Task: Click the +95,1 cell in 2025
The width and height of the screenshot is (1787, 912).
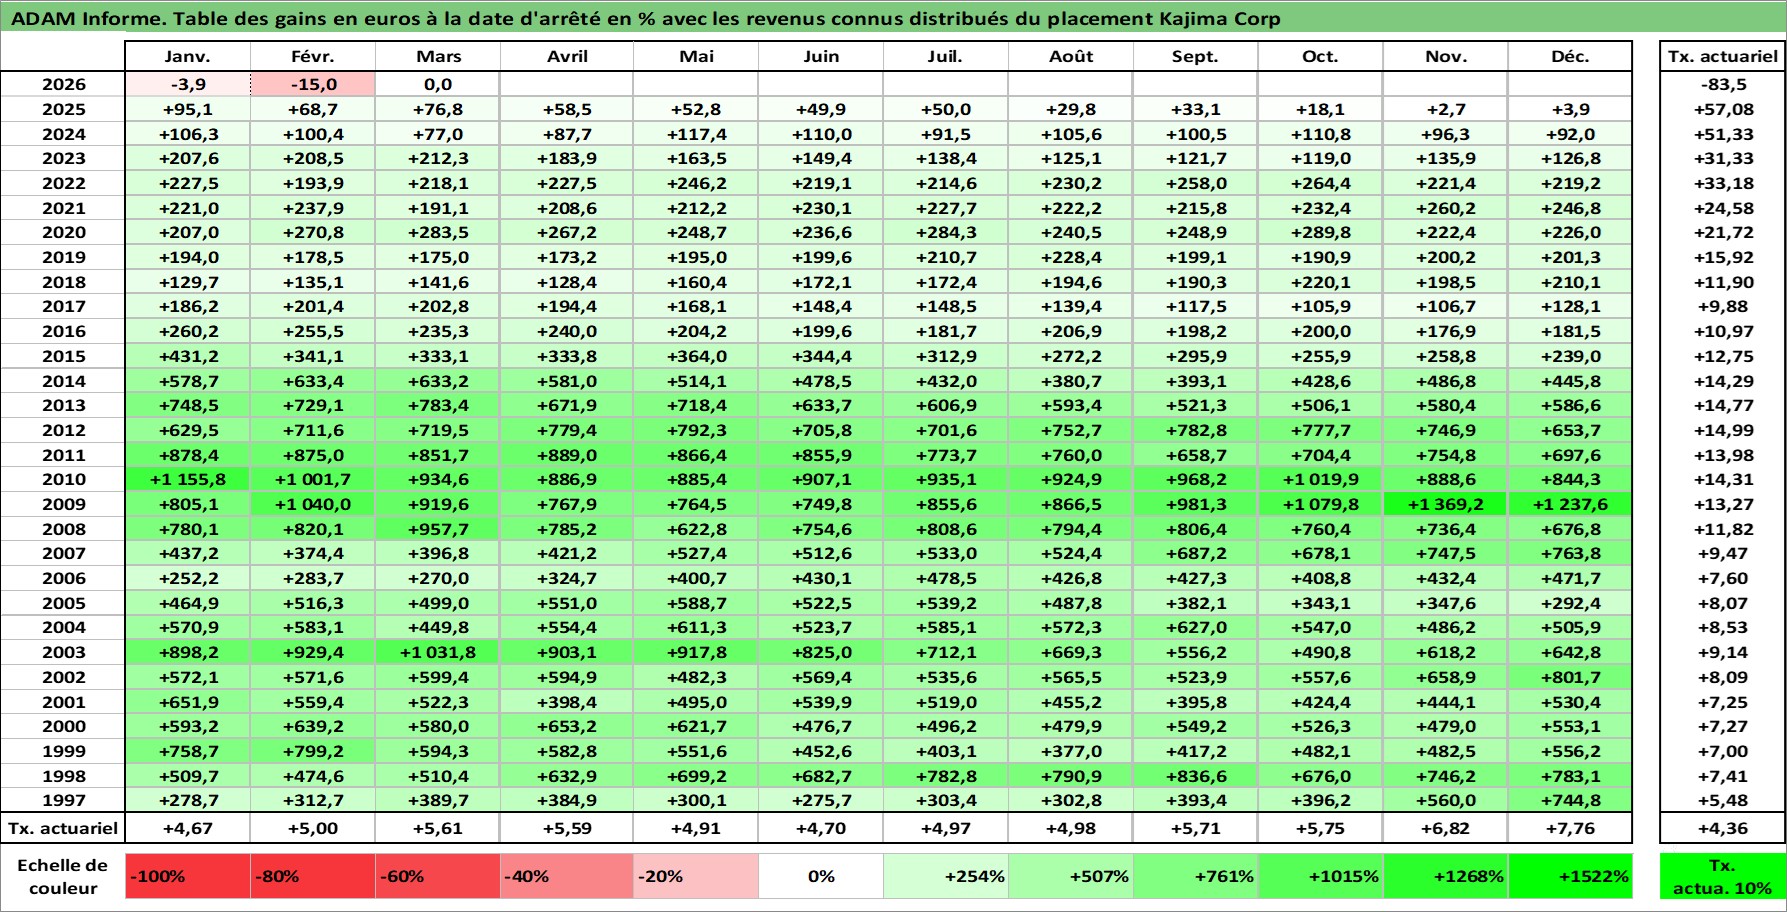Action: tap(188, 109)
